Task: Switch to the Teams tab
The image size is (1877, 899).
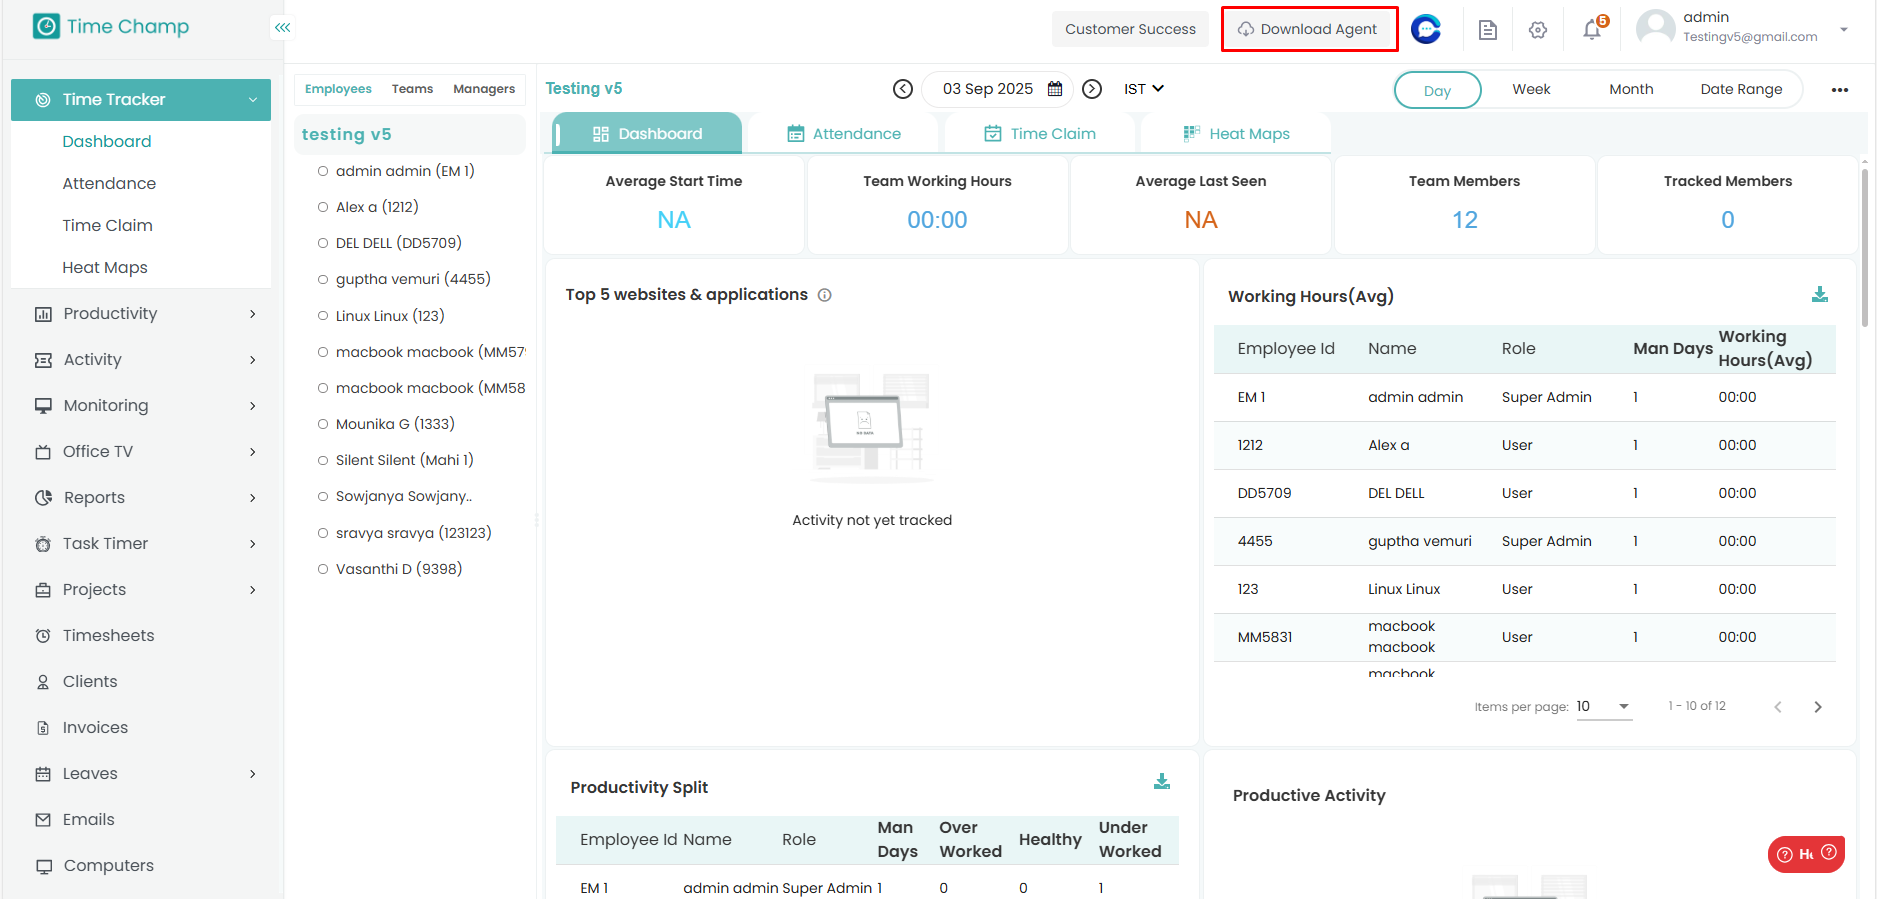Action: 412,89
